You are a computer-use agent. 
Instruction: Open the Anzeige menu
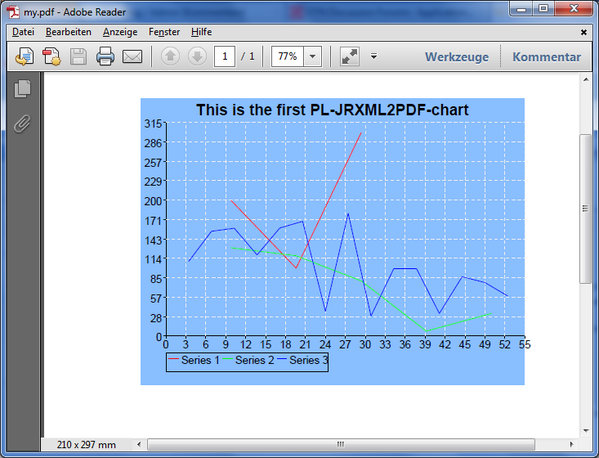pyautogui.click(x=120, y=32)
